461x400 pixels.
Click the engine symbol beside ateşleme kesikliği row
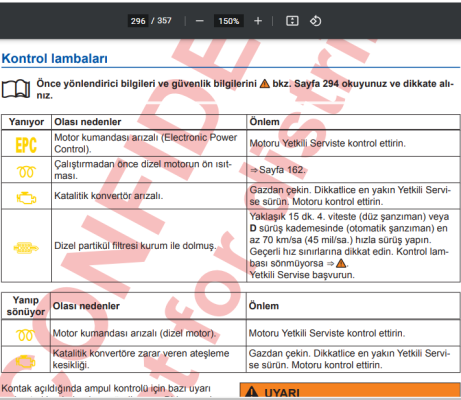pos(25,361)
